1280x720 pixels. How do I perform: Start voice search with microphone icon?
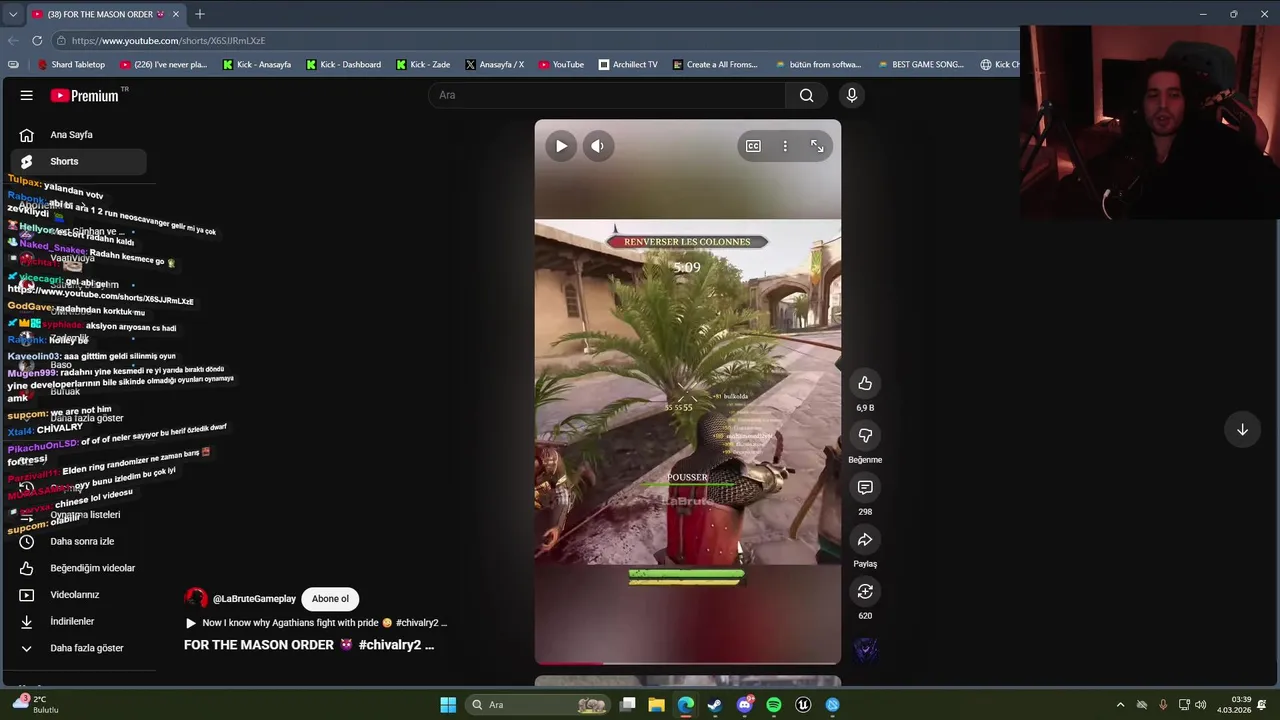(x=852, y=95)
